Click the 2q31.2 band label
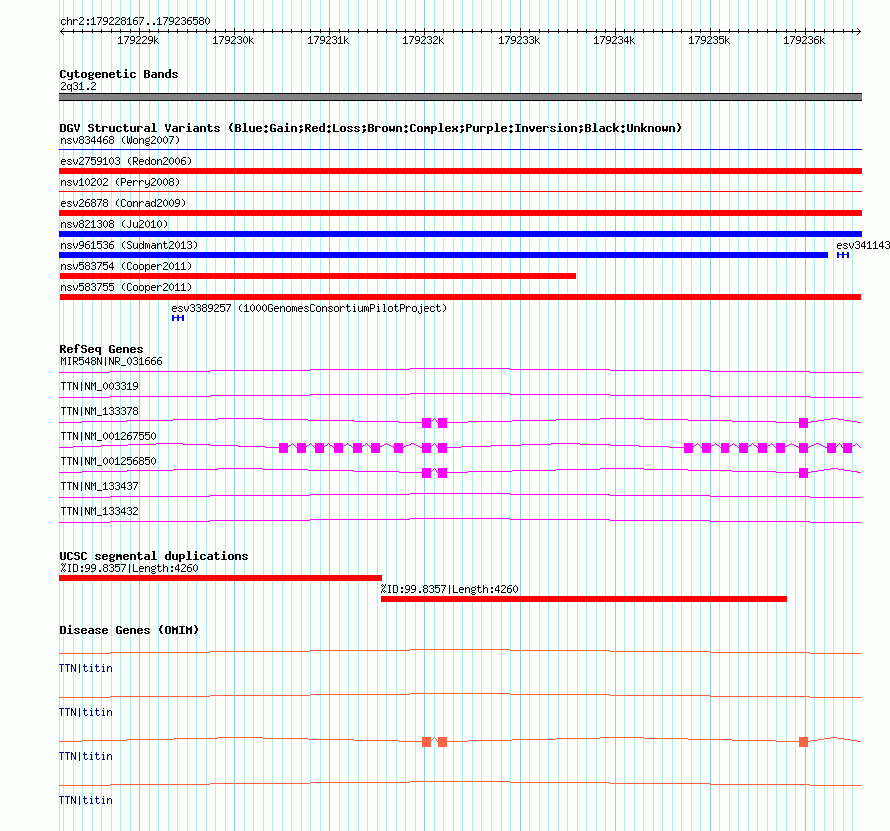The image size is (890, 831). (78, 86)
